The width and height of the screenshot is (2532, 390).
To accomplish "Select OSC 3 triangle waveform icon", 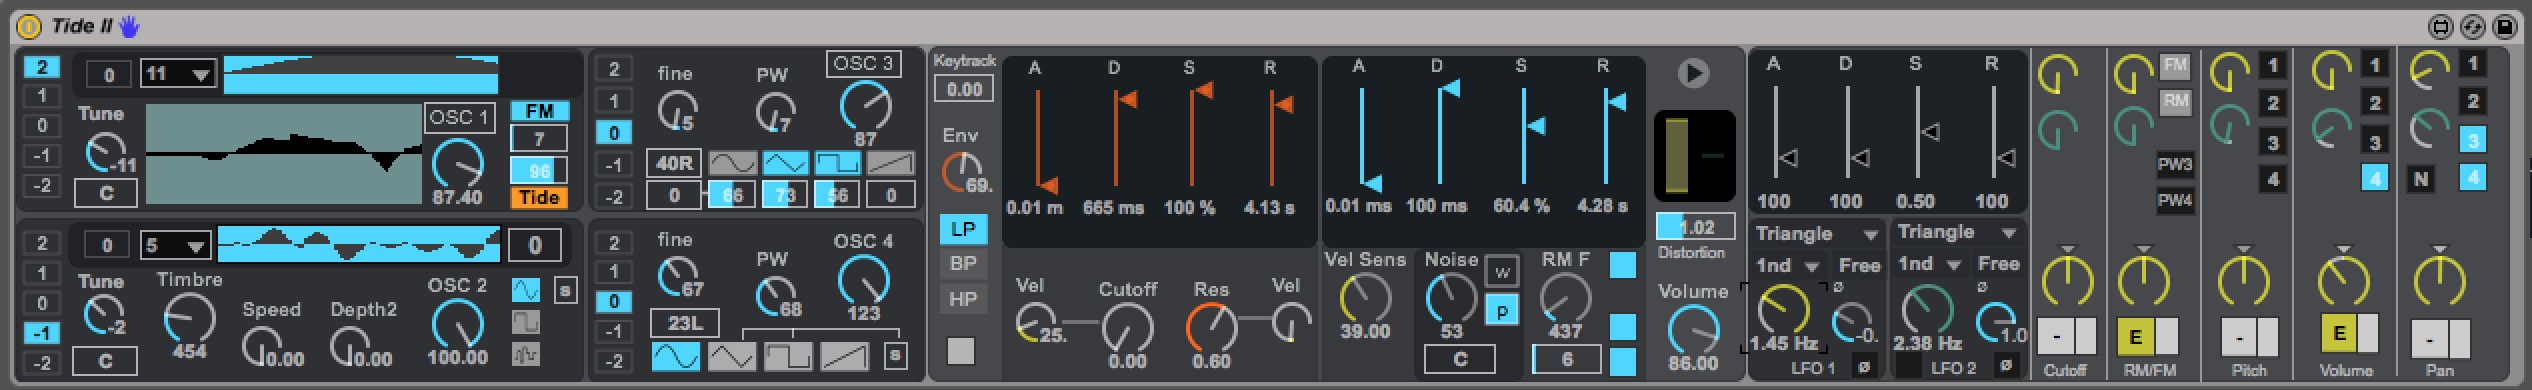I will tap(785, 163).
